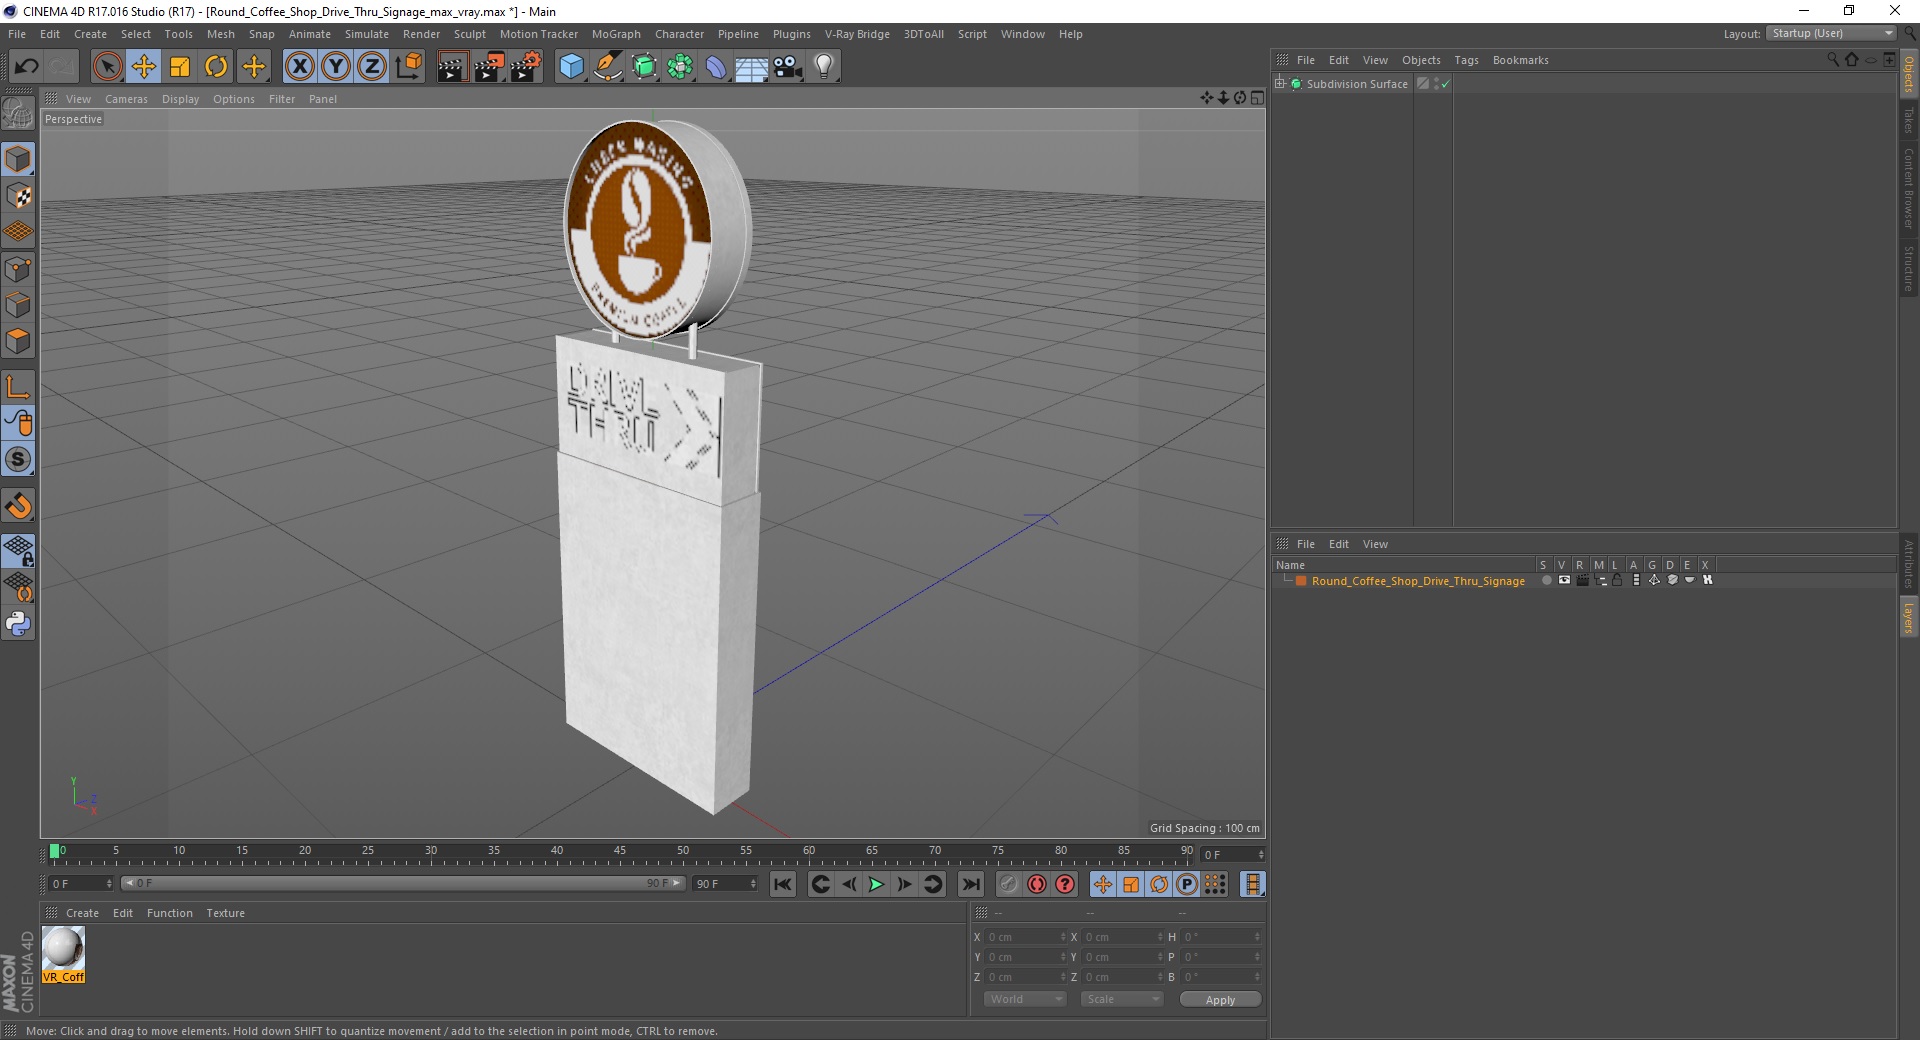Open Edit Render Settings icon

point(526,67)
